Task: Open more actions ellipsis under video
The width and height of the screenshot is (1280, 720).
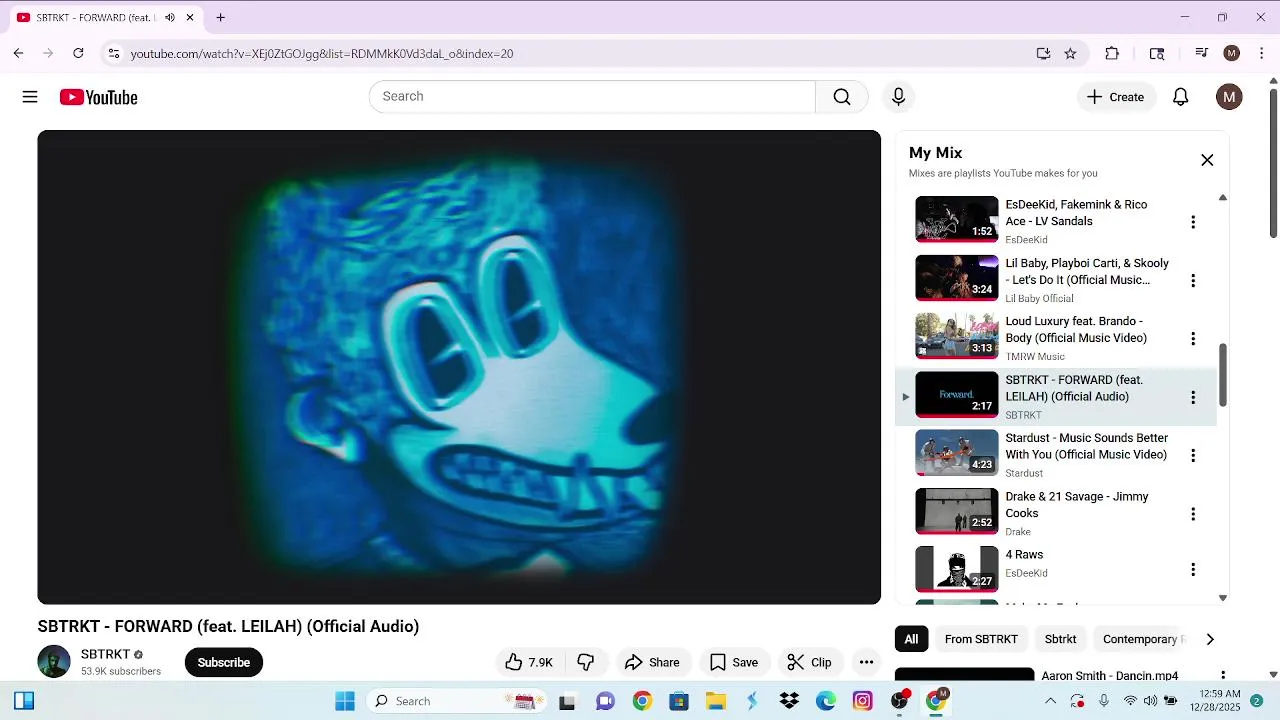Action: tap(866, 662)
